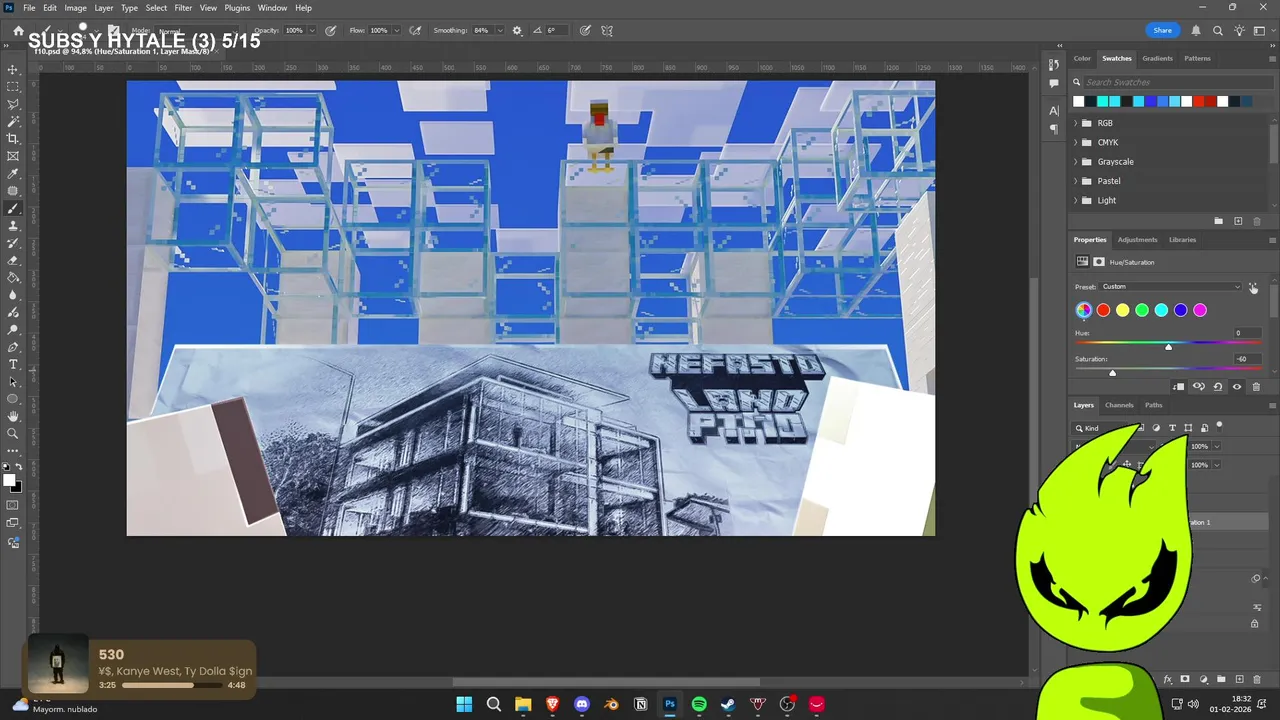Image resolution: width=1280 pixels, height=720 pixels.
Task: Select the Path Selection tool
Action: click(13, 382)
